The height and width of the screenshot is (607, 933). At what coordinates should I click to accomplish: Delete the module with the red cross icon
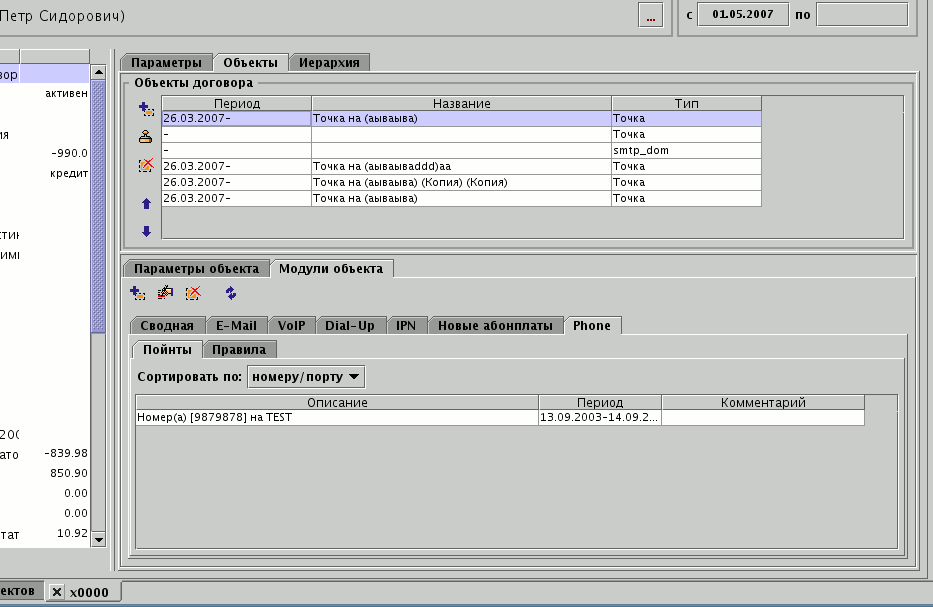click(x=193, y=293)
